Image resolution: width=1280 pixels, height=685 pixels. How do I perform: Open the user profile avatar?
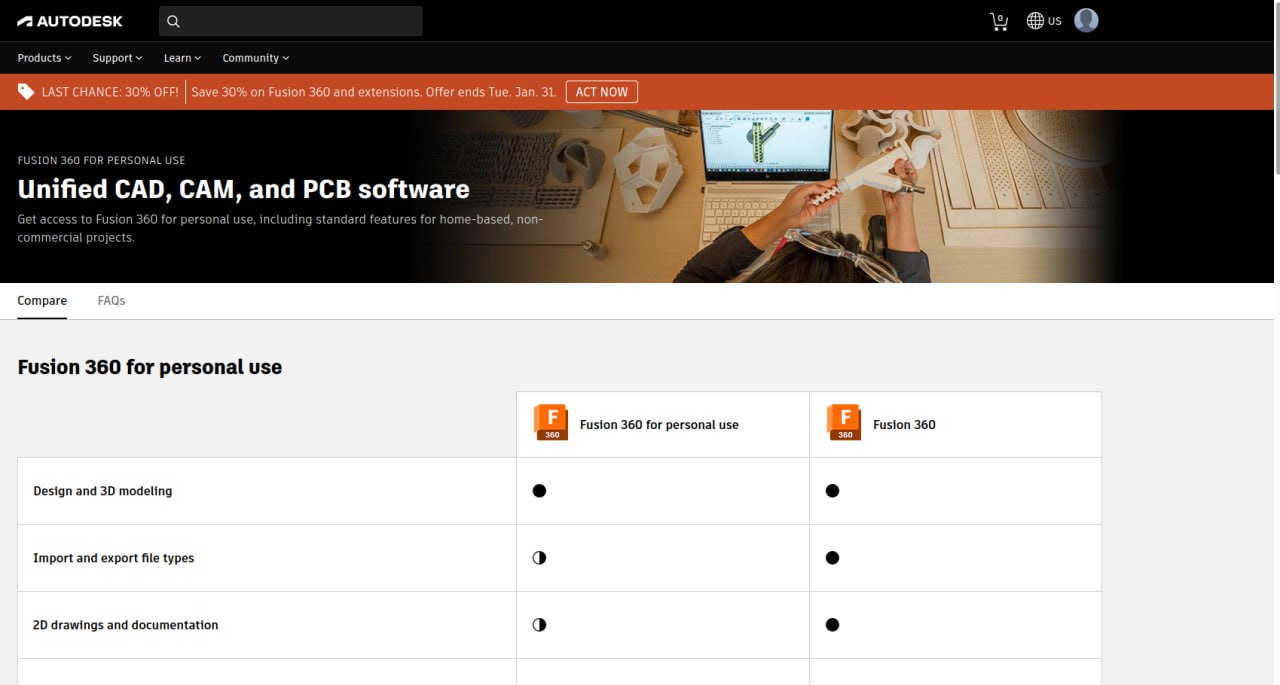click(x=1086, y=20)
